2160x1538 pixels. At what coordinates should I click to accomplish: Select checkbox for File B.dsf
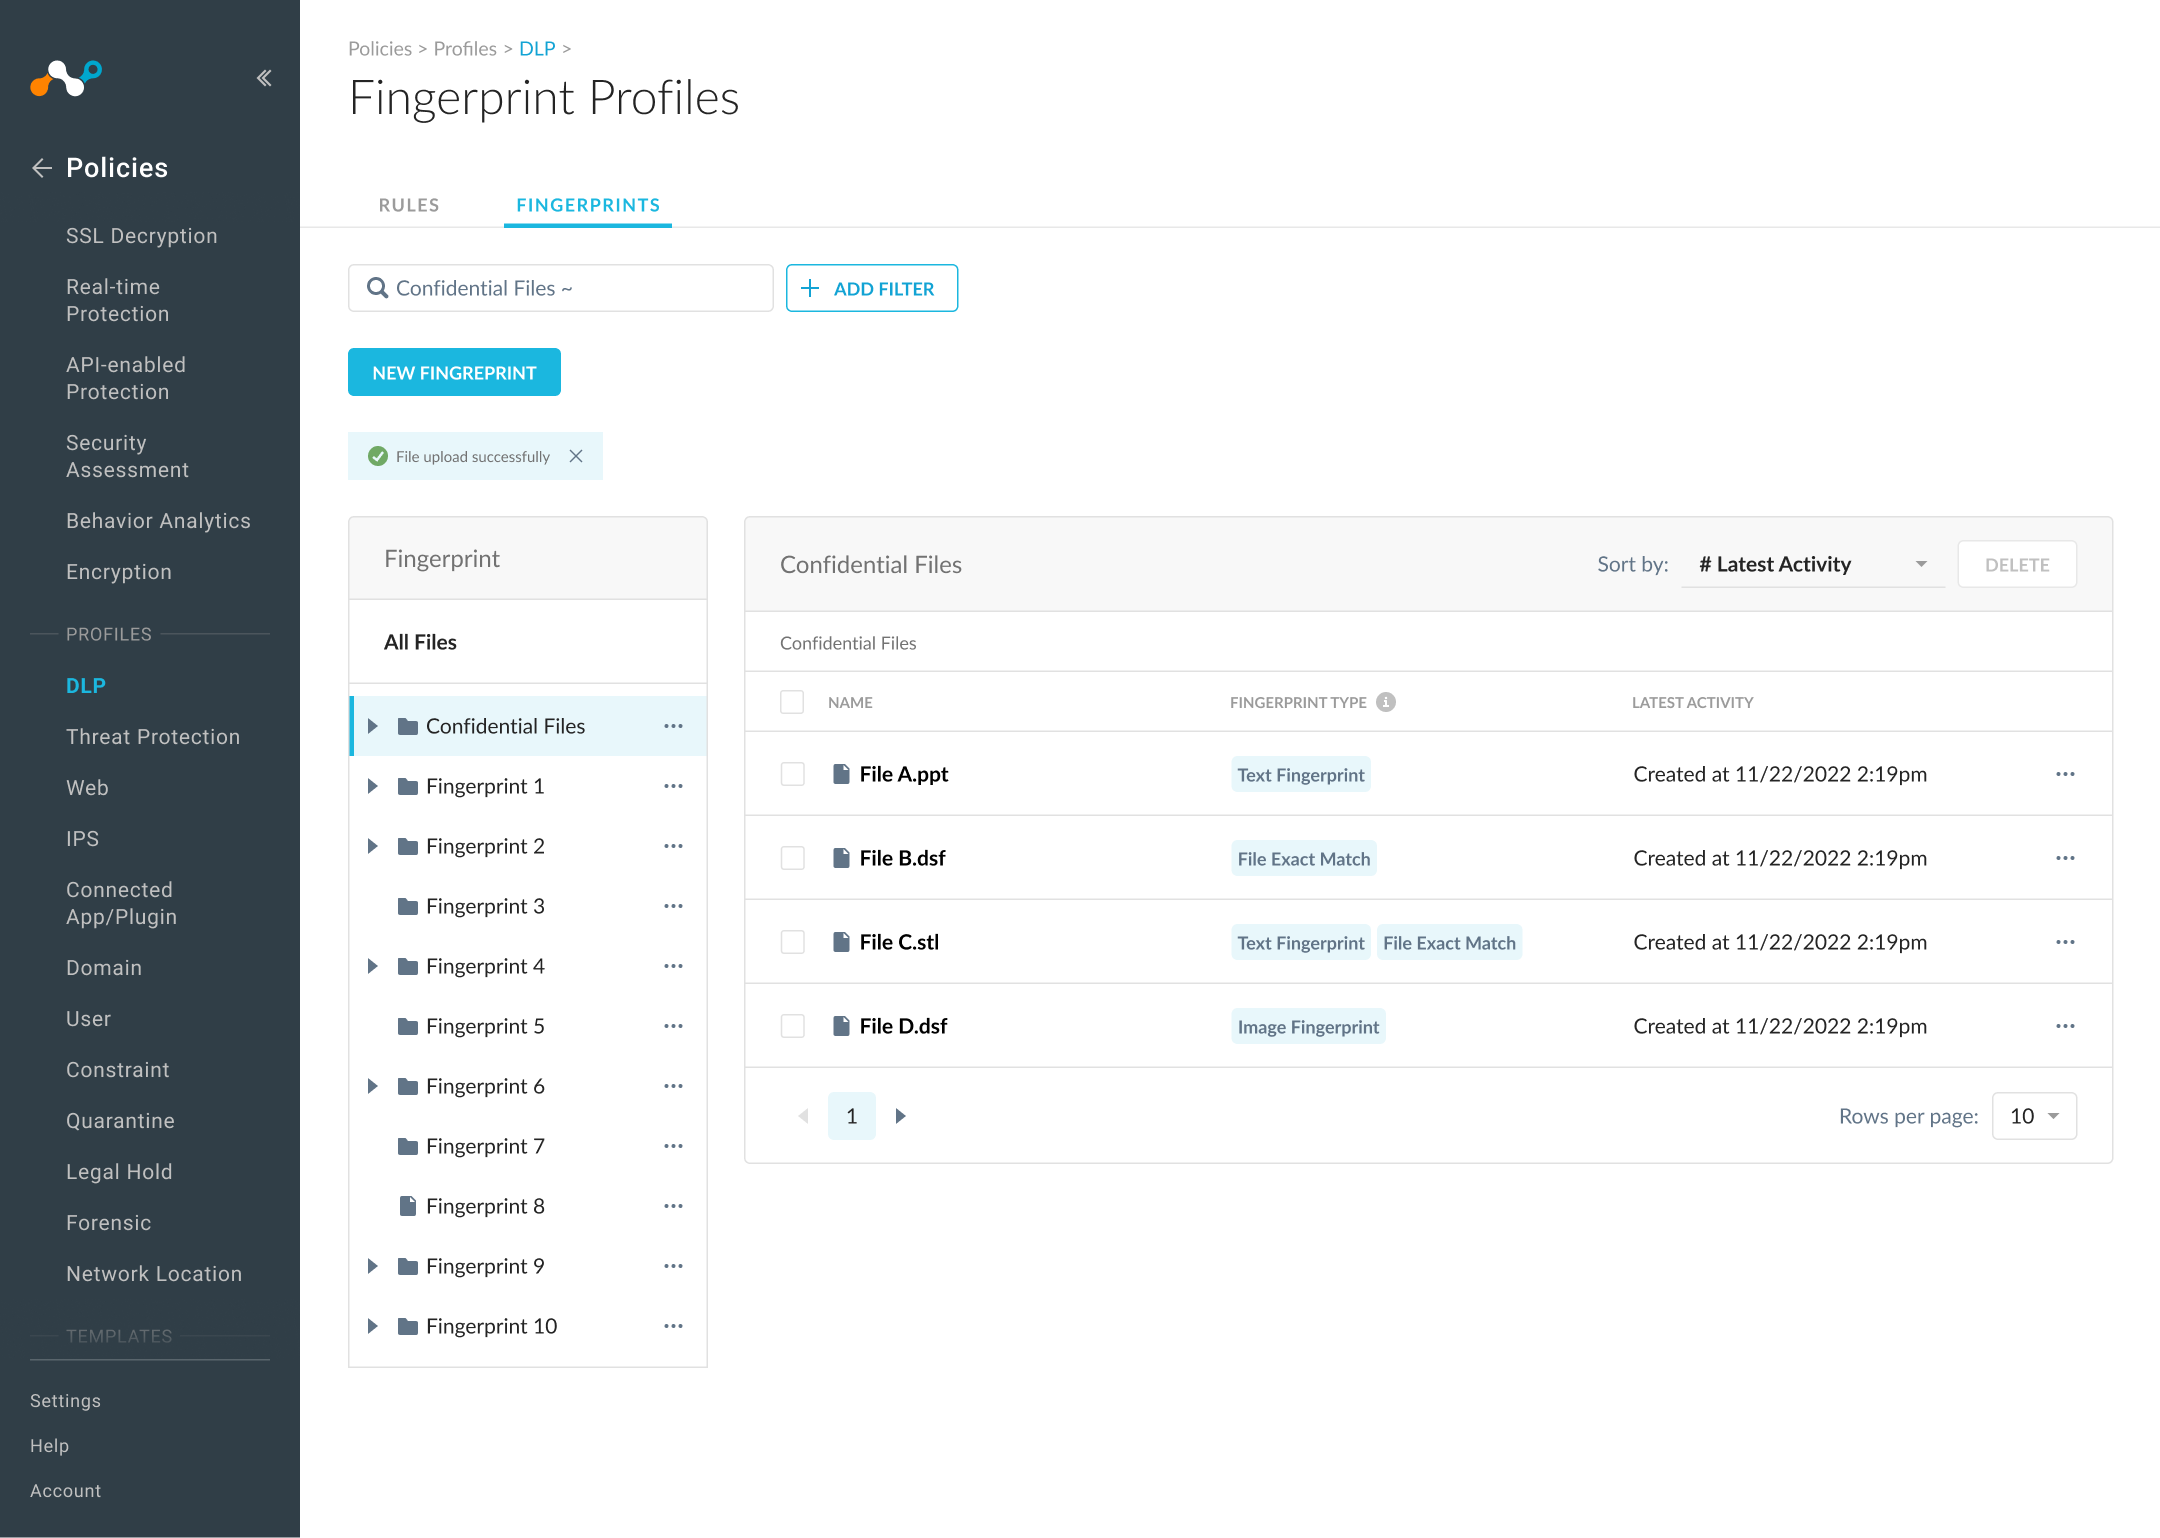(x=792, y=858)
